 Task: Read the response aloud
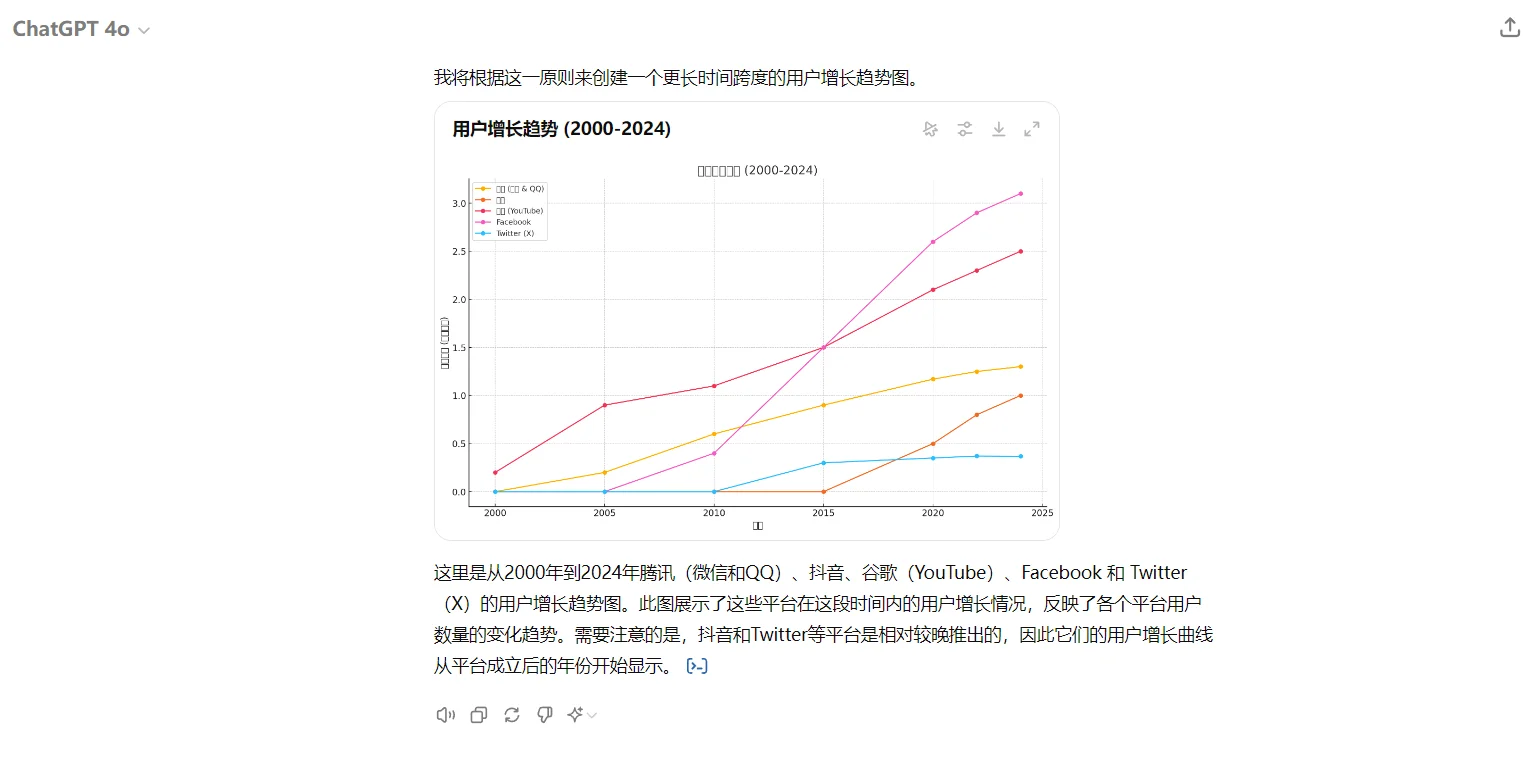pos(446,714)
